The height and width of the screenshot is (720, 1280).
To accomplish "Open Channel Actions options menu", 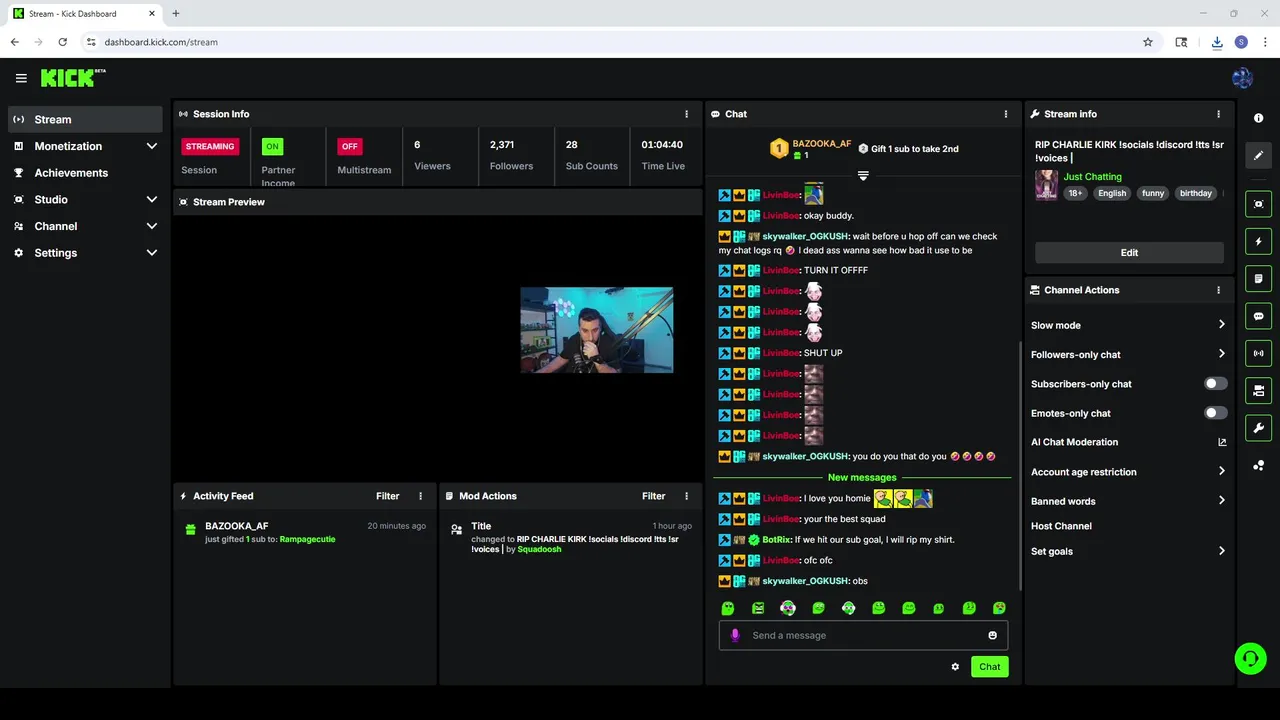I will pos(1218,290).
